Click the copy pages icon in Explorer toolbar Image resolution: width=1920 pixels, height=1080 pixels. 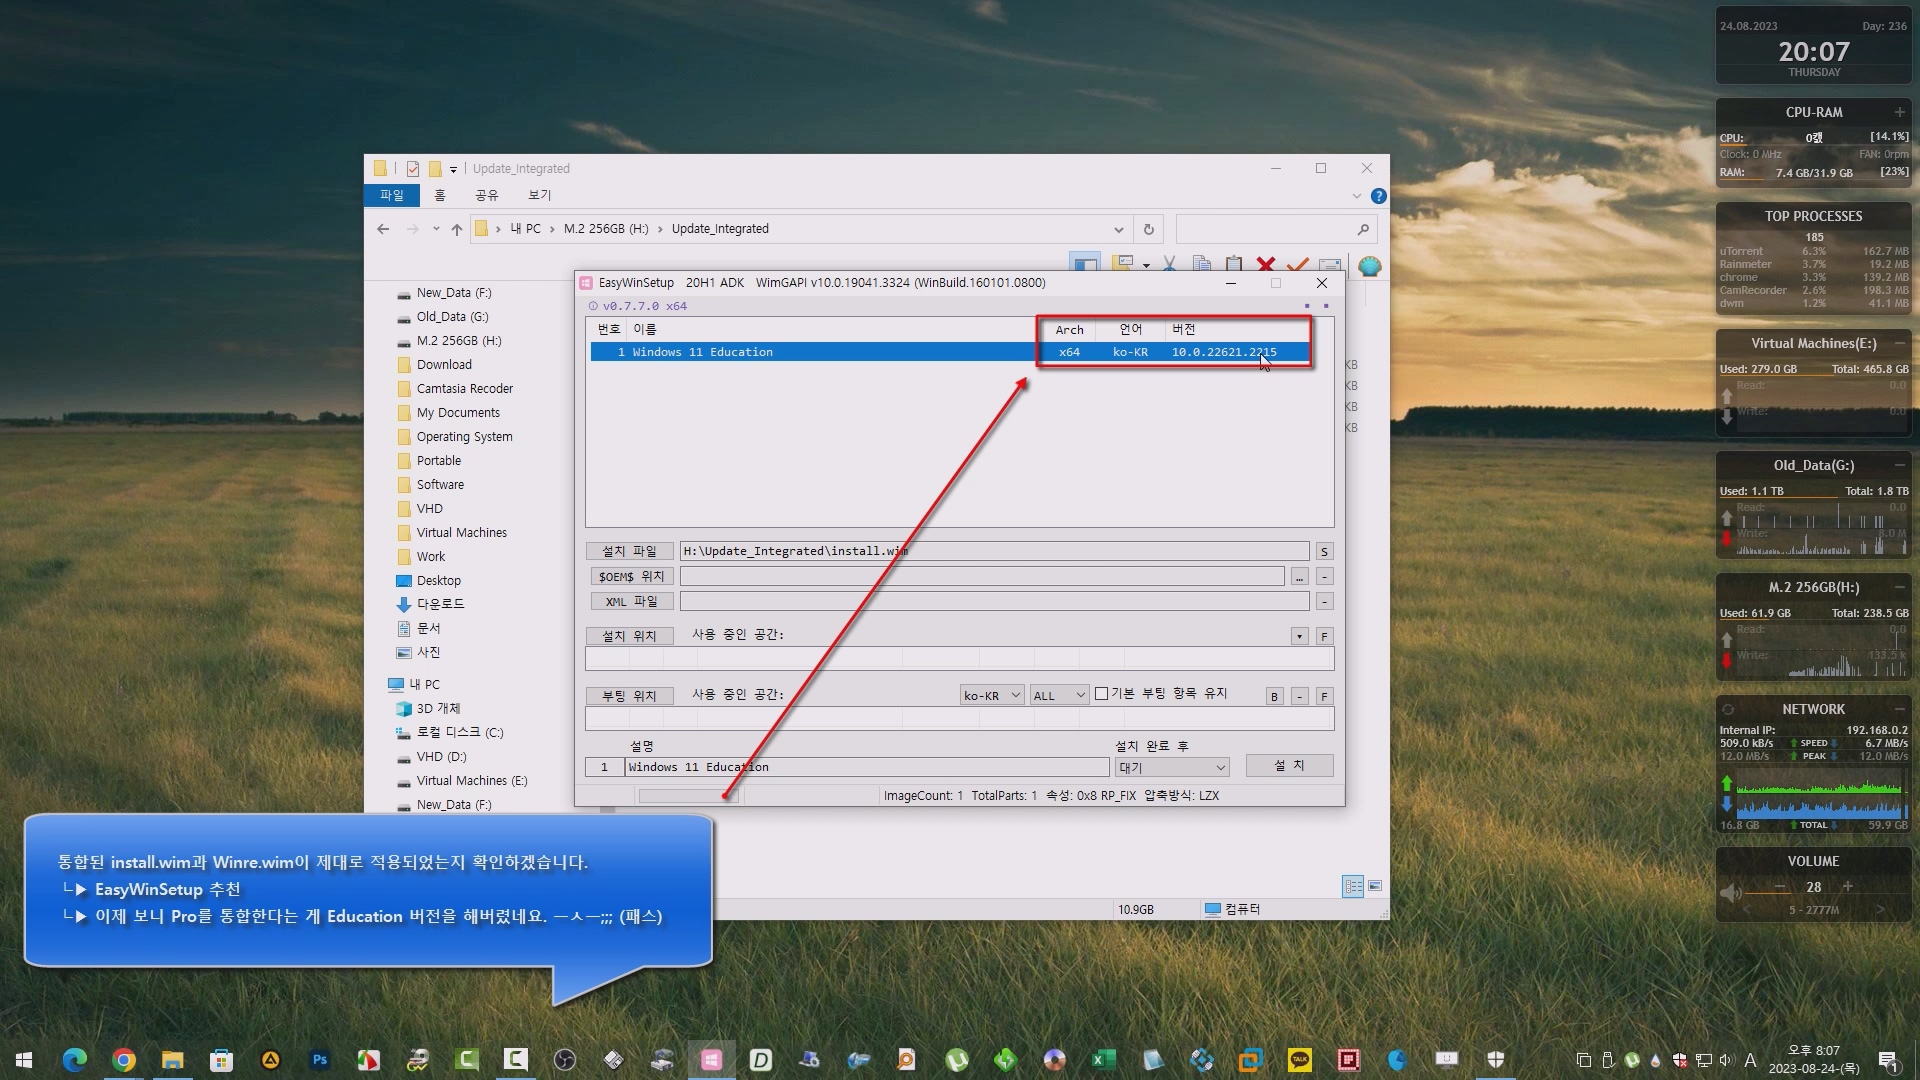point(1202,264)
